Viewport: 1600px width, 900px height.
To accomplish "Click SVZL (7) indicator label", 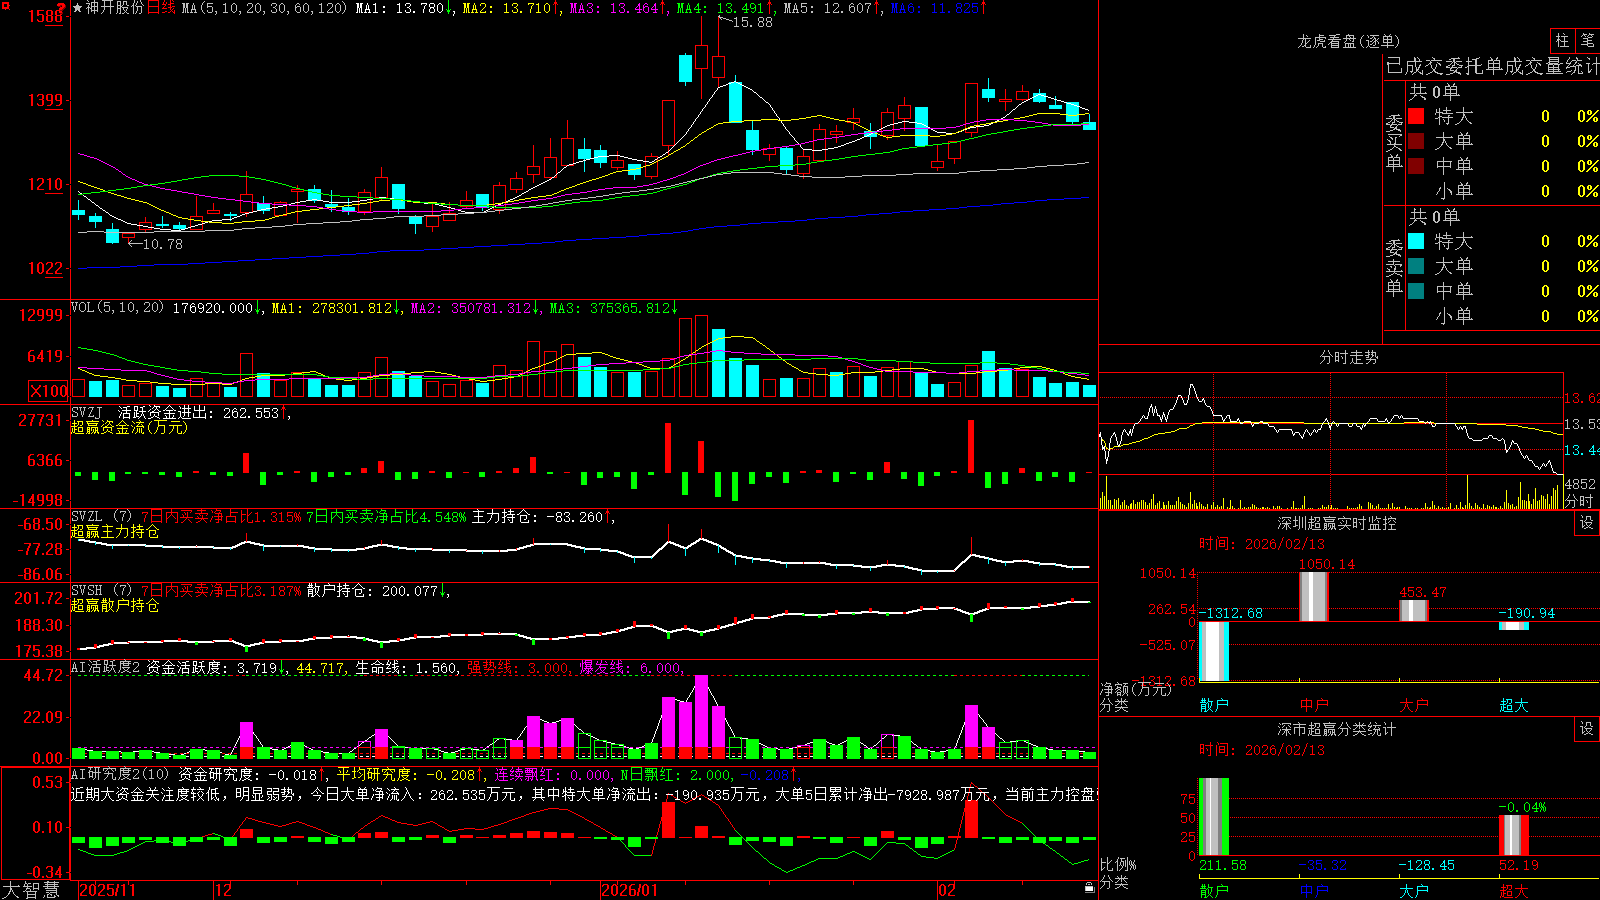I will (102, 517).
